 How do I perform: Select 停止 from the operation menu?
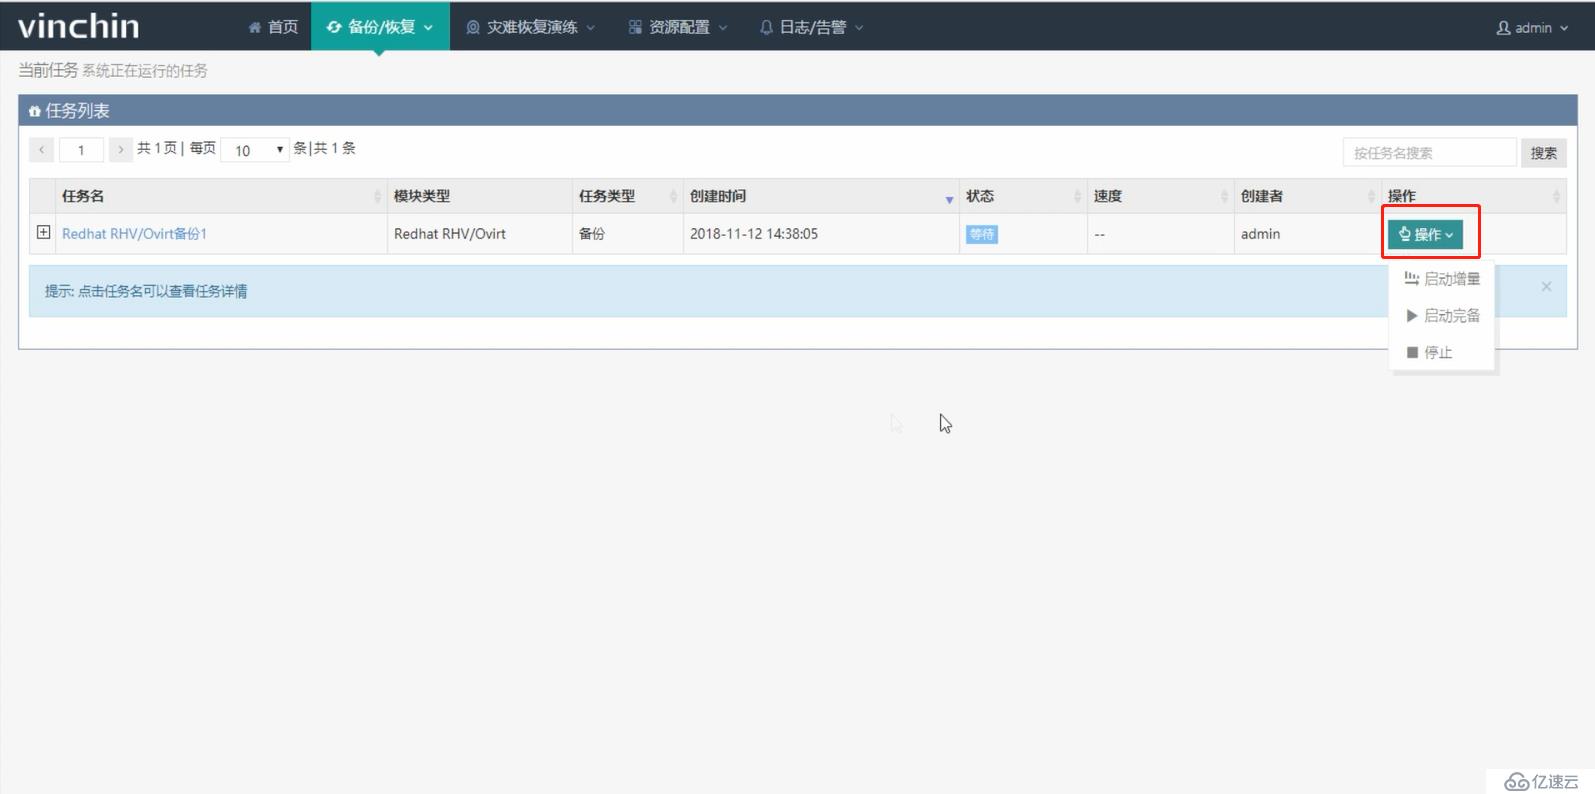click(x=1442, y=352)
